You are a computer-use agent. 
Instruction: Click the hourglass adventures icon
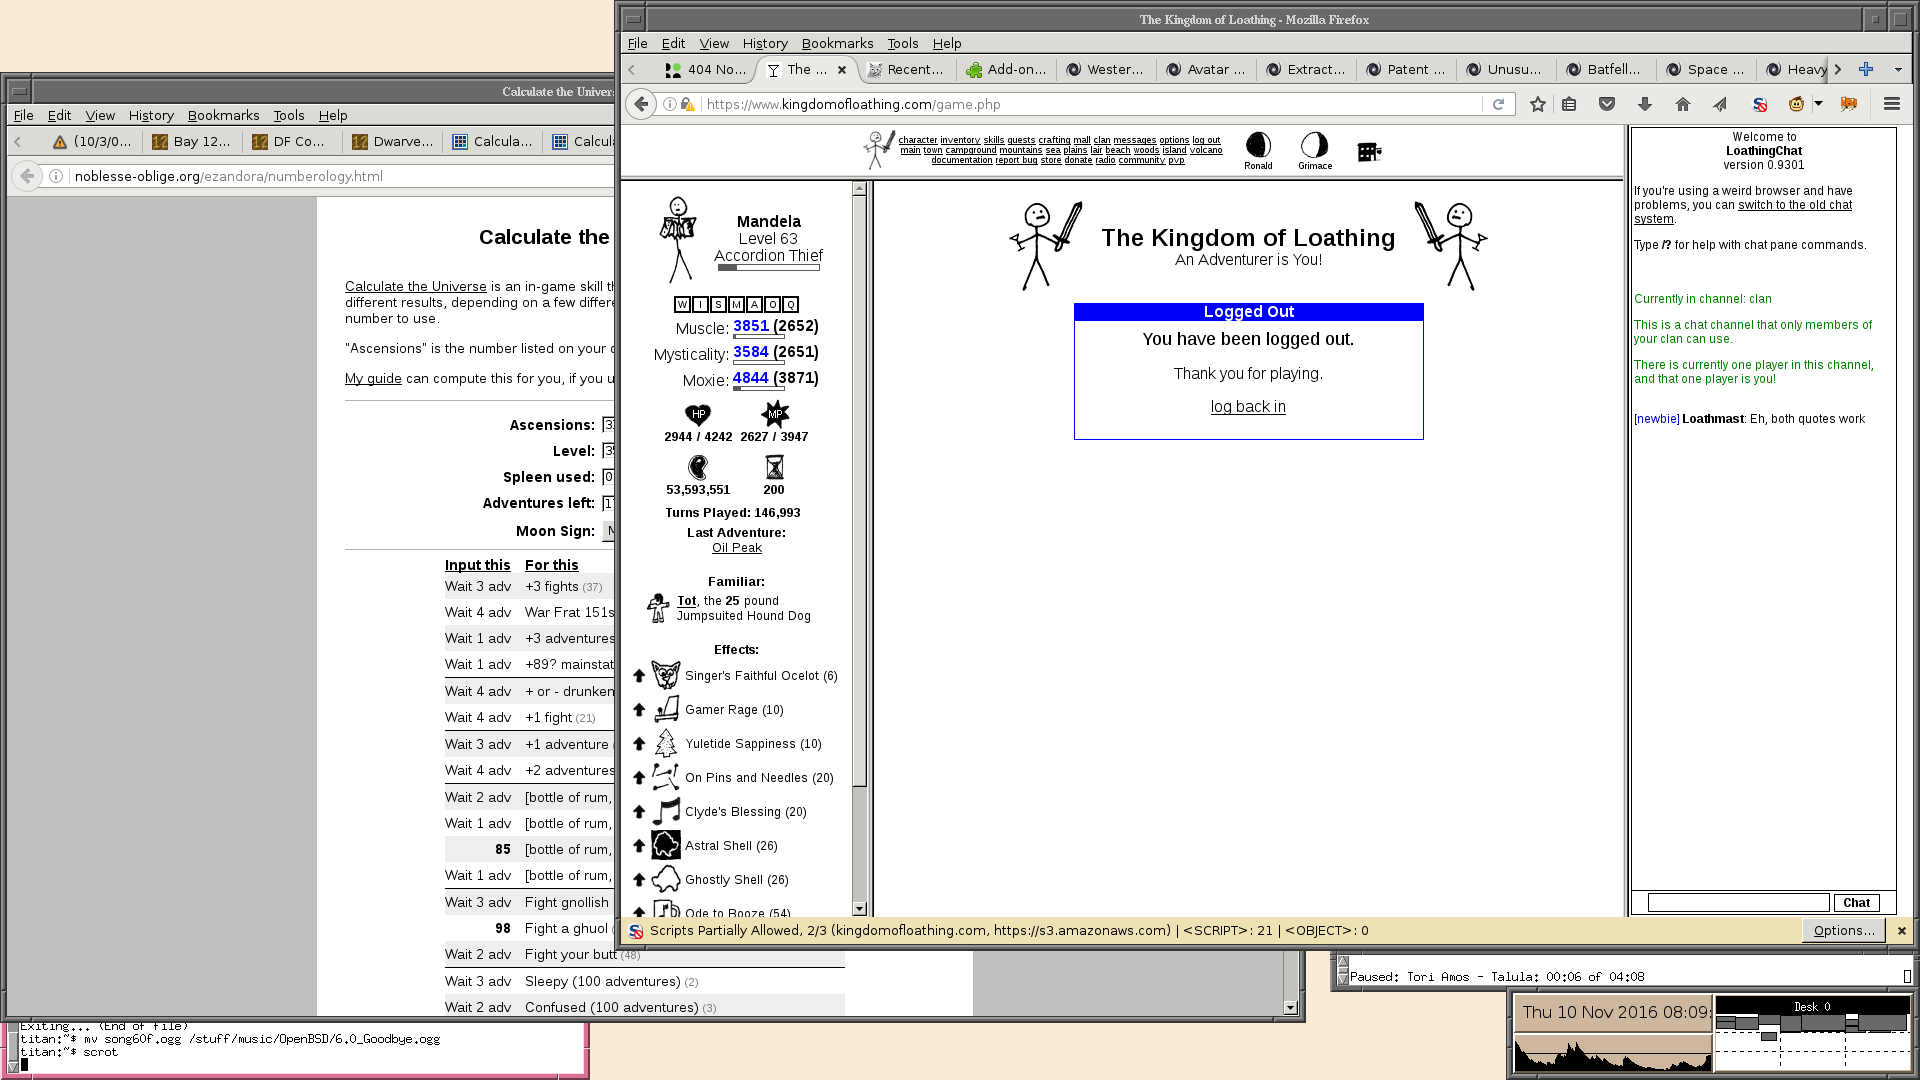(x=774, y=467)
